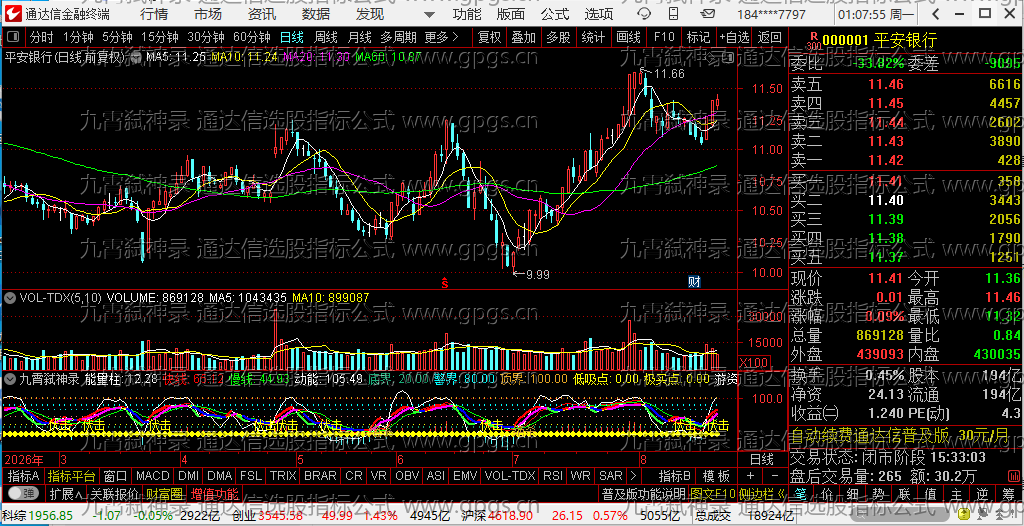Switch to the MACD indicator tab

[152, 476]
